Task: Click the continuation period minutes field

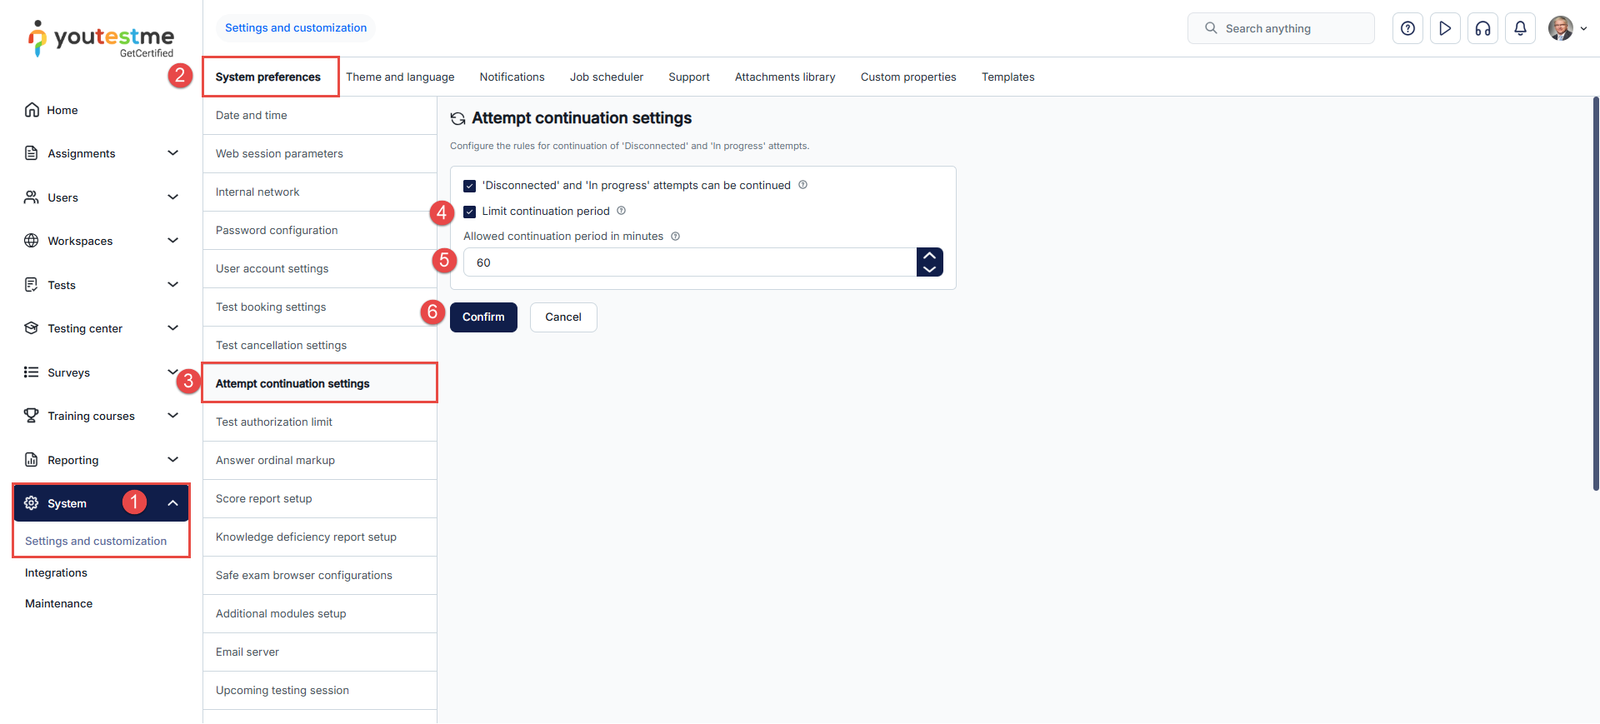Action: coord(690,262)
